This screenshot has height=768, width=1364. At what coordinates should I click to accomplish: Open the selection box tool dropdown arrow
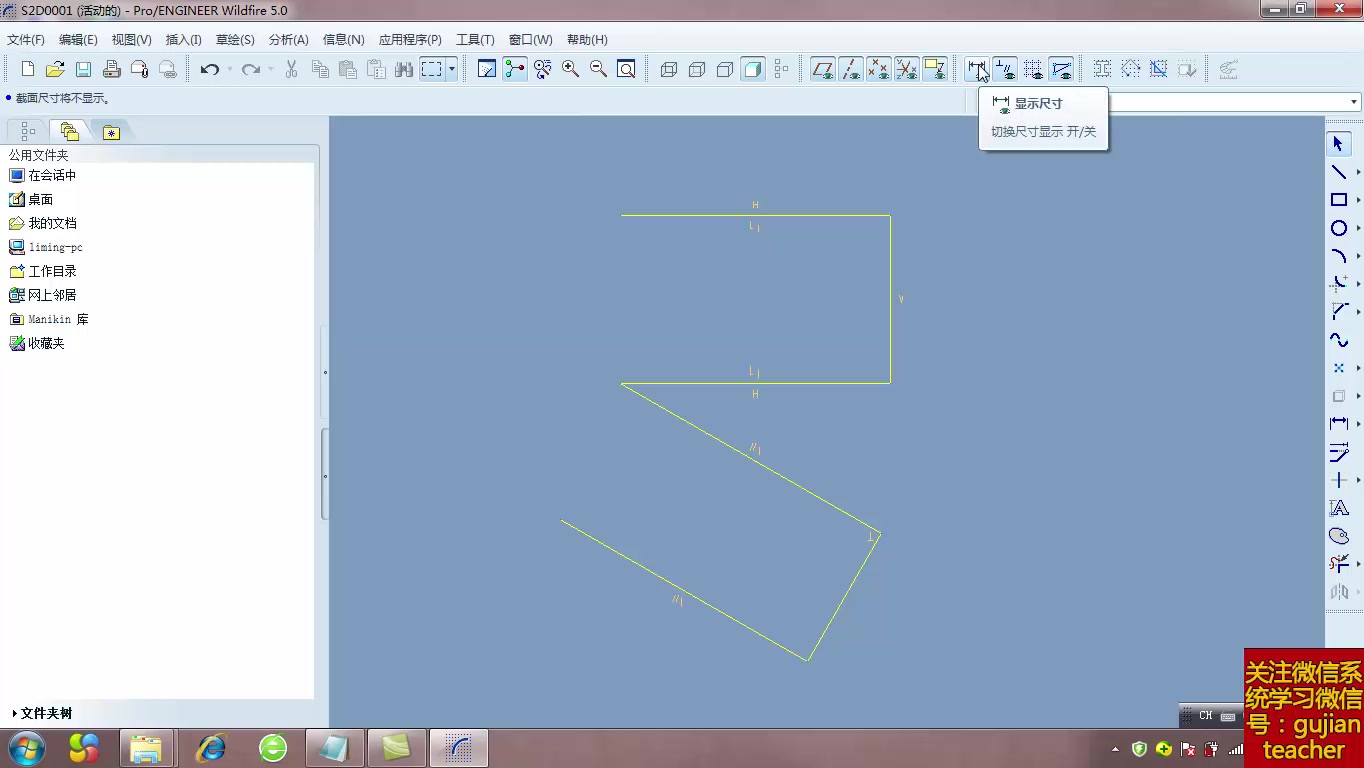coord(452,69)
